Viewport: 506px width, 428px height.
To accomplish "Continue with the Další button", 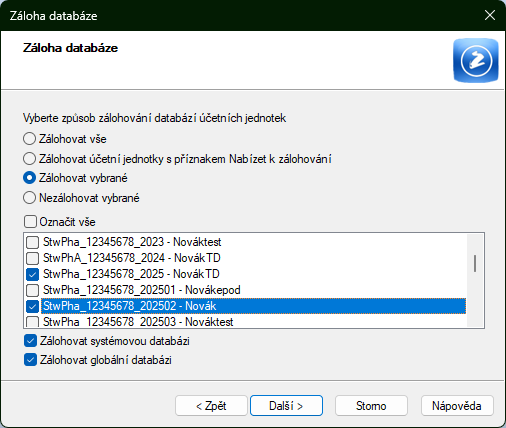I will (286, 406).
